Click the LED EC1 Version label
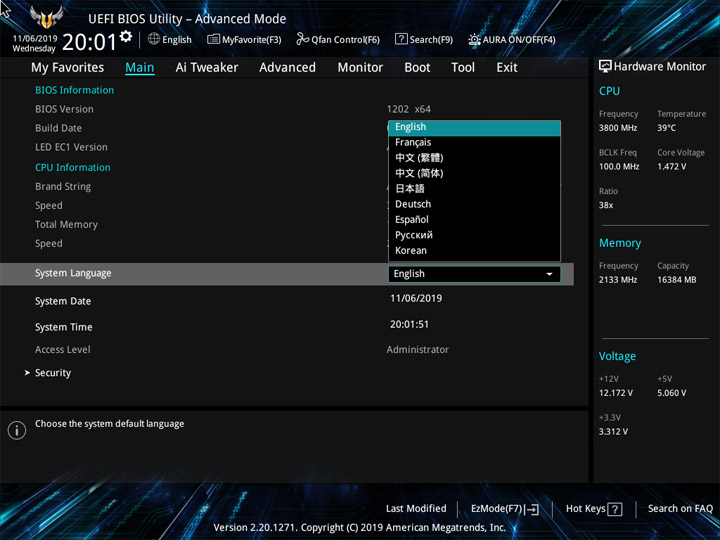This screenshot has height=540, width=720. pos(71,147)
